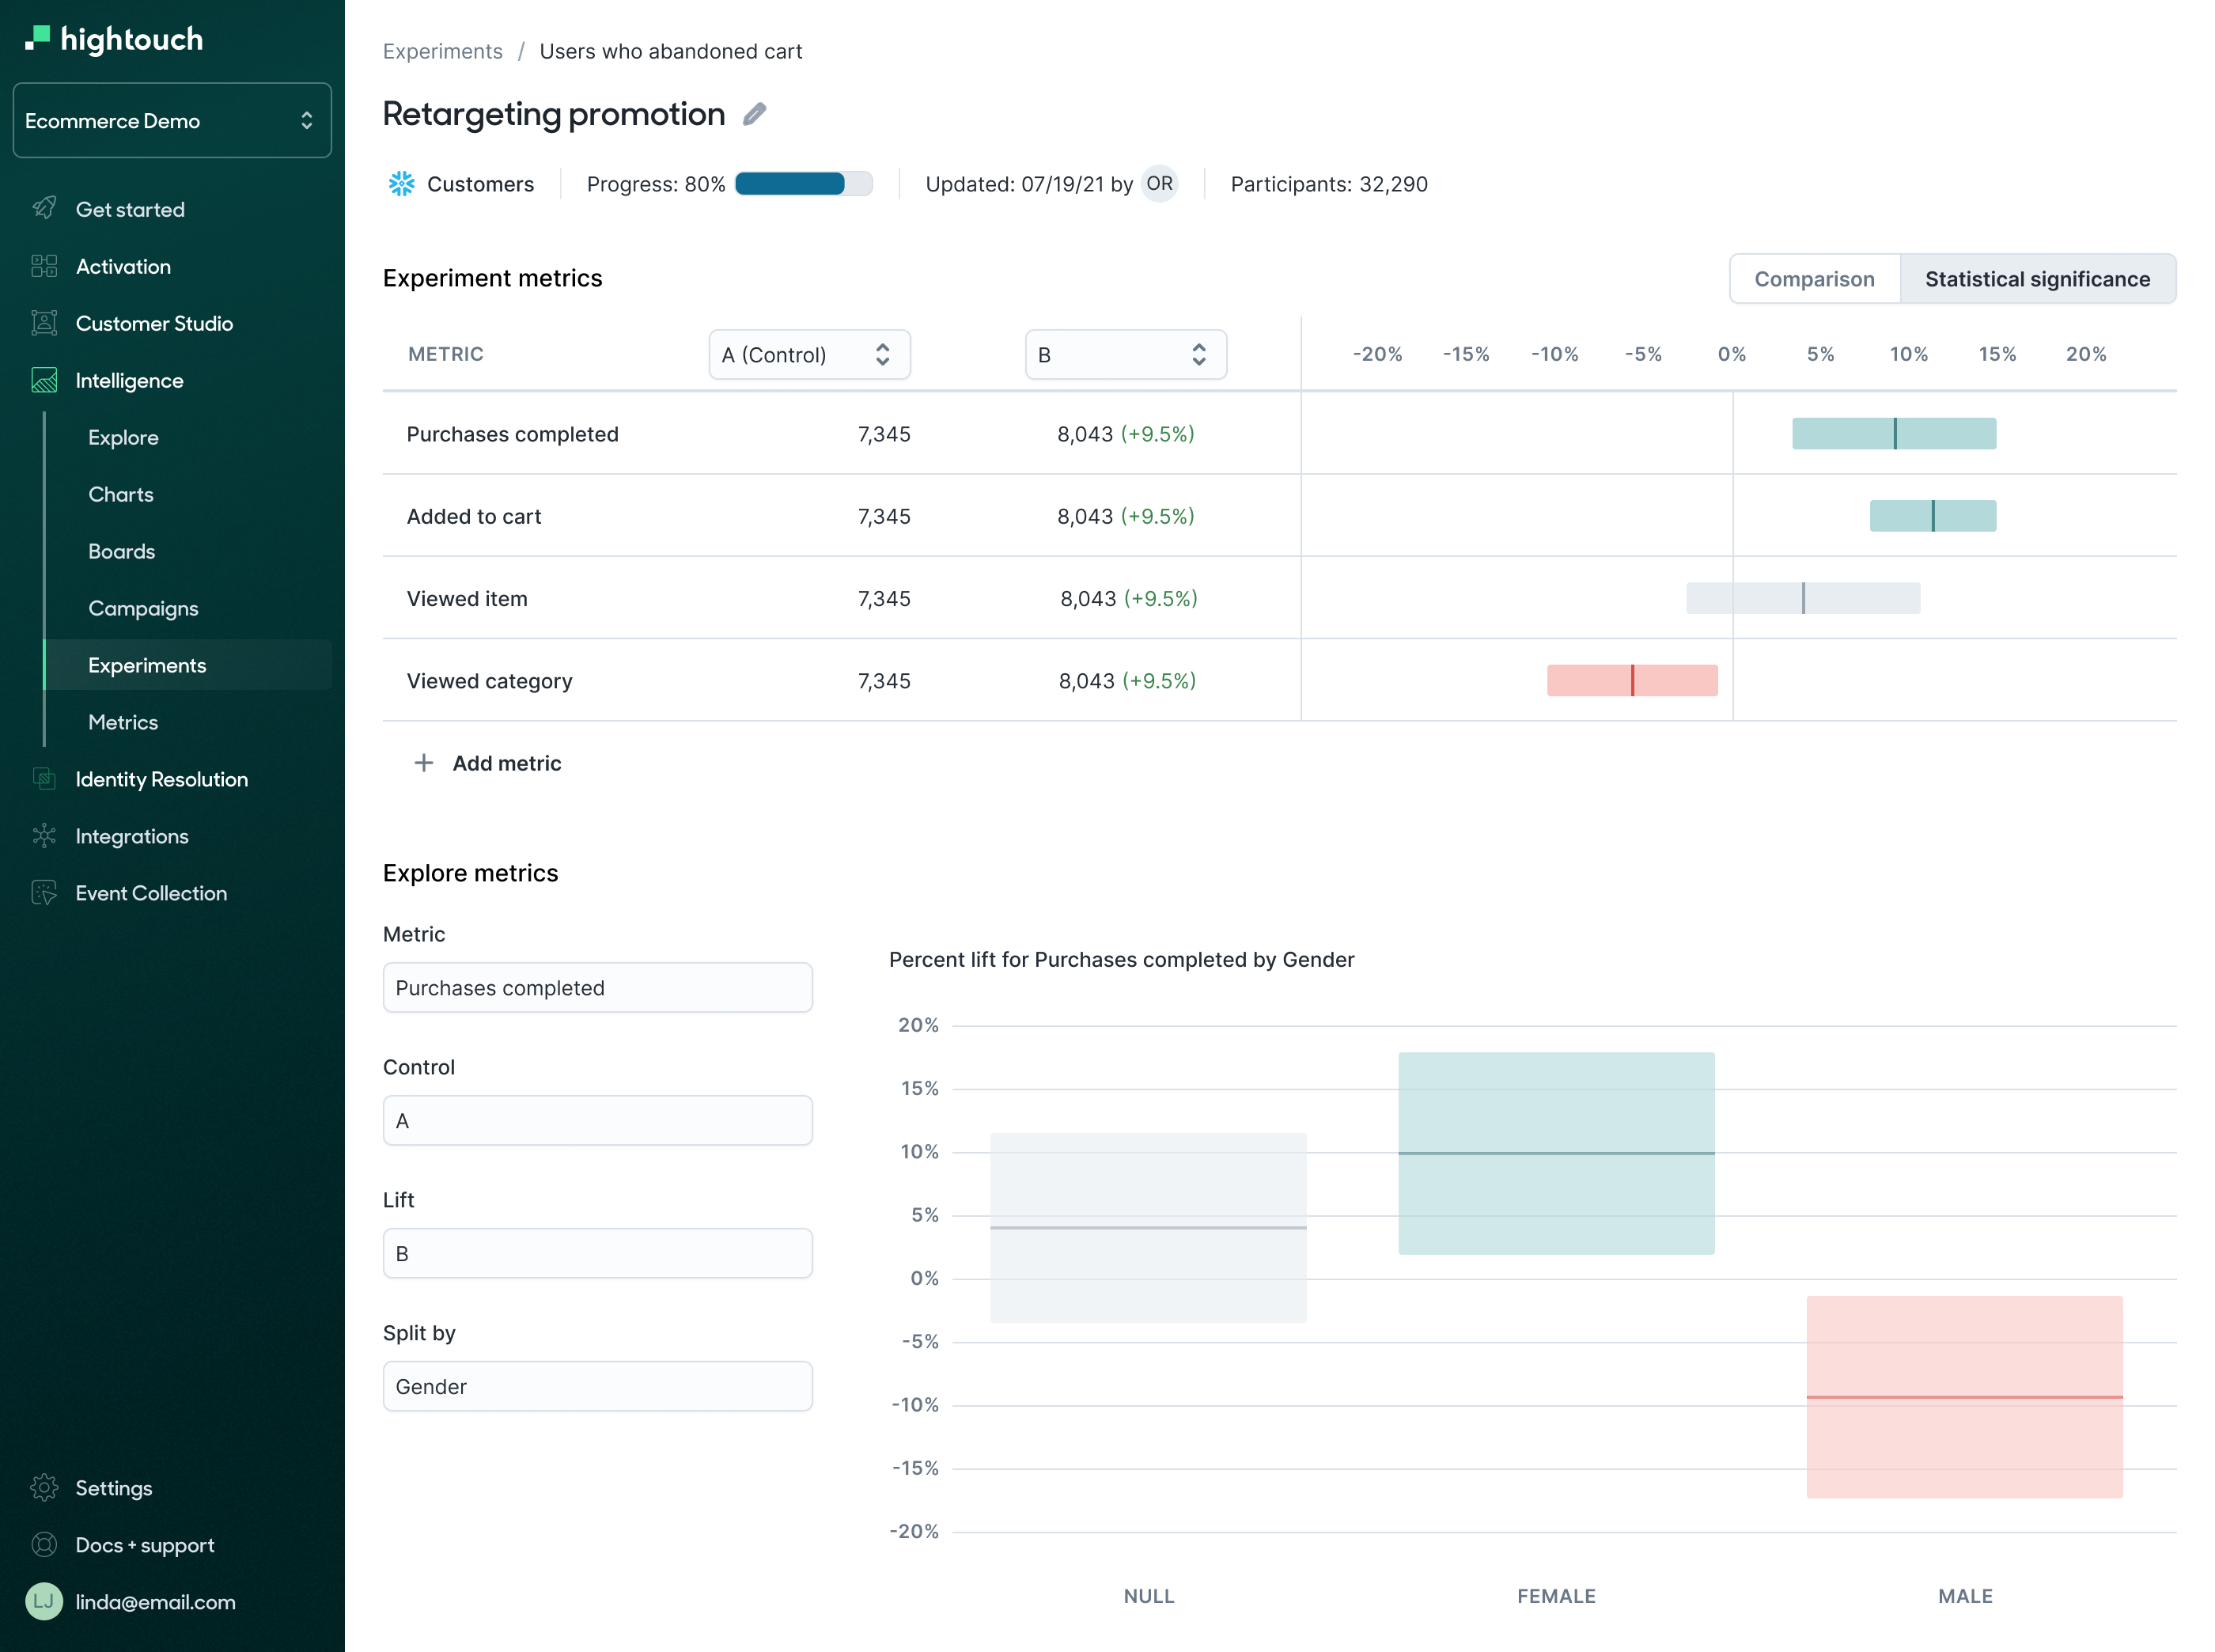Click Add metric button
Screen dimensions: 2215x1652
tap(487, 763)
